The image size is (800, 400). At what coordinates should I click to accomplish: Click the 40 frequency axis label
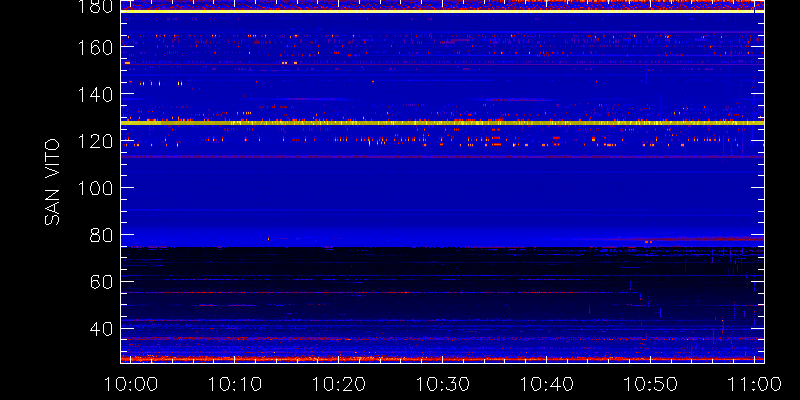pyautogui.click(x=101, y=329)
